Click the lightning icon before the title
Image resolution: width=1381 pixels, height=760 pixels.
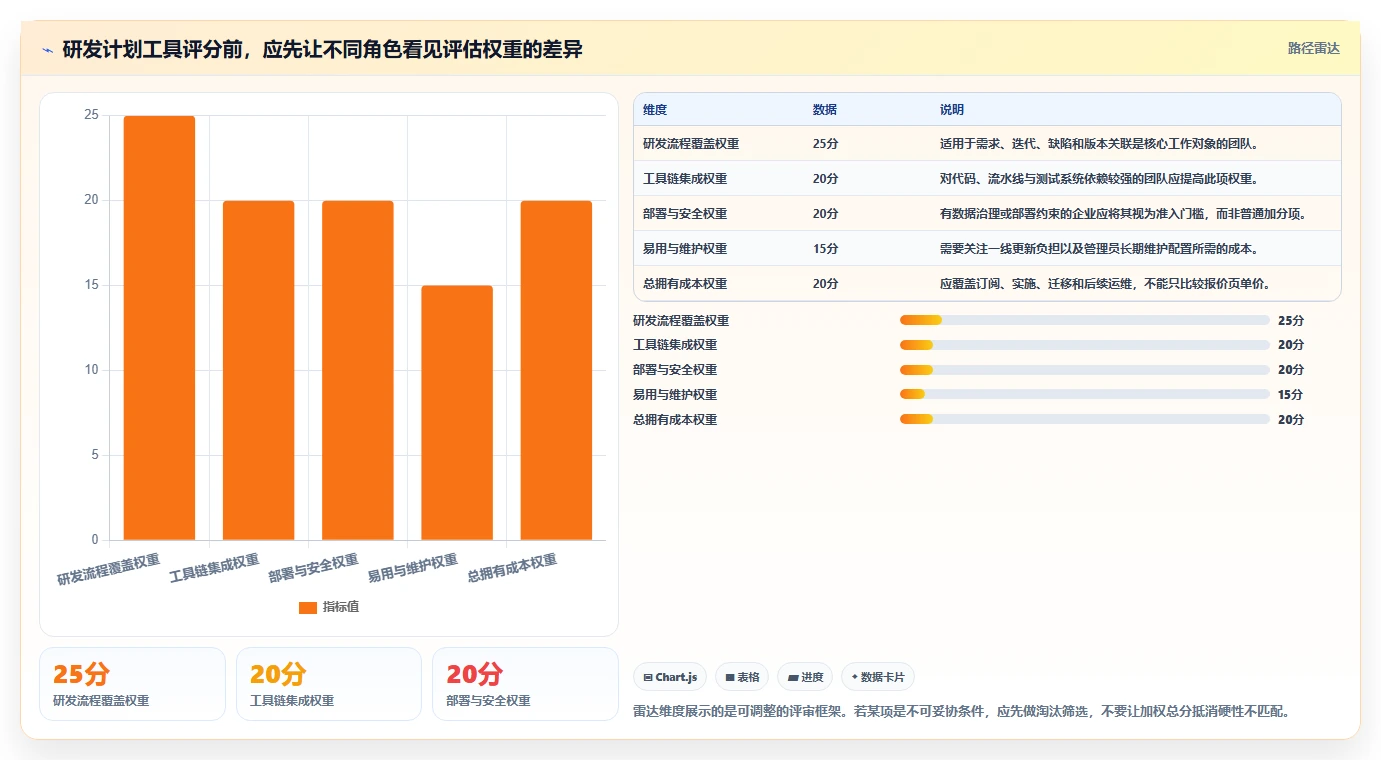(48, 50)
